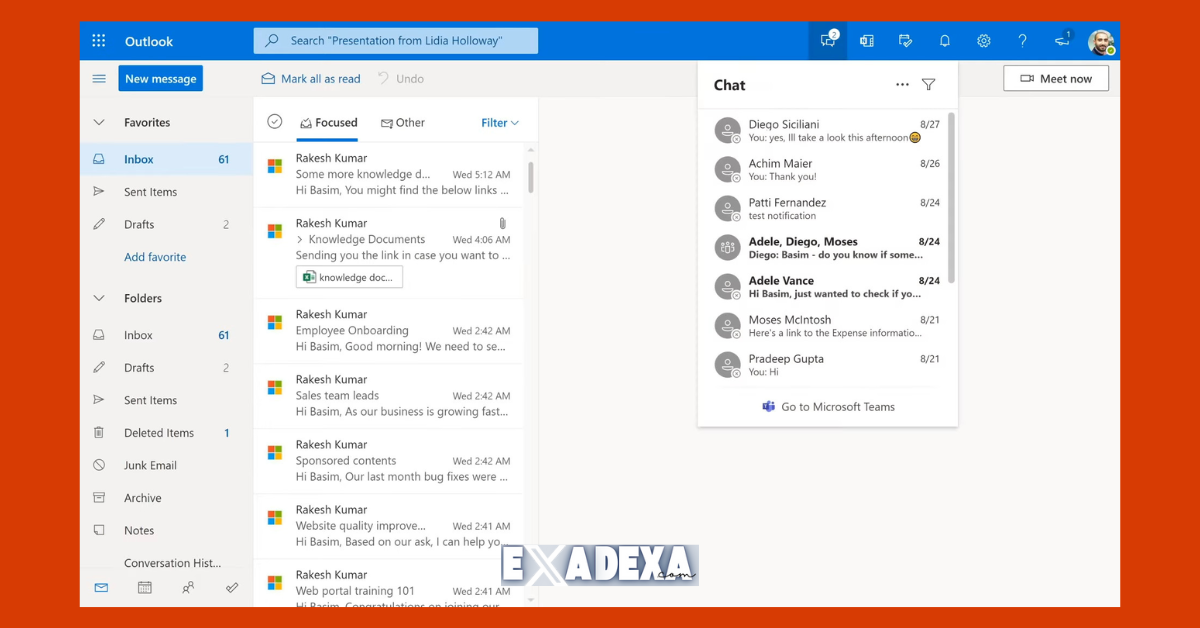1200x628 pixels.
Task: Open the feedback megaphone icon
Action: (x=1061, y=41)
